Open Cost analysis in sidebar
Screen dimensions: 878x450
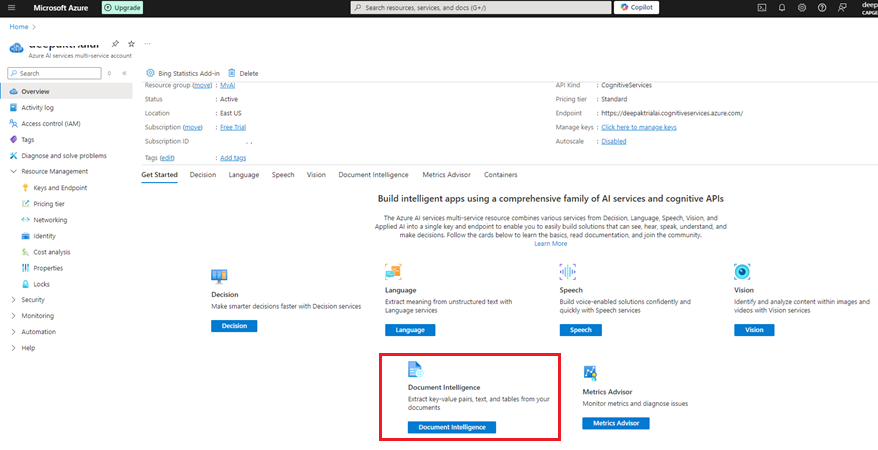coord(52,252)
